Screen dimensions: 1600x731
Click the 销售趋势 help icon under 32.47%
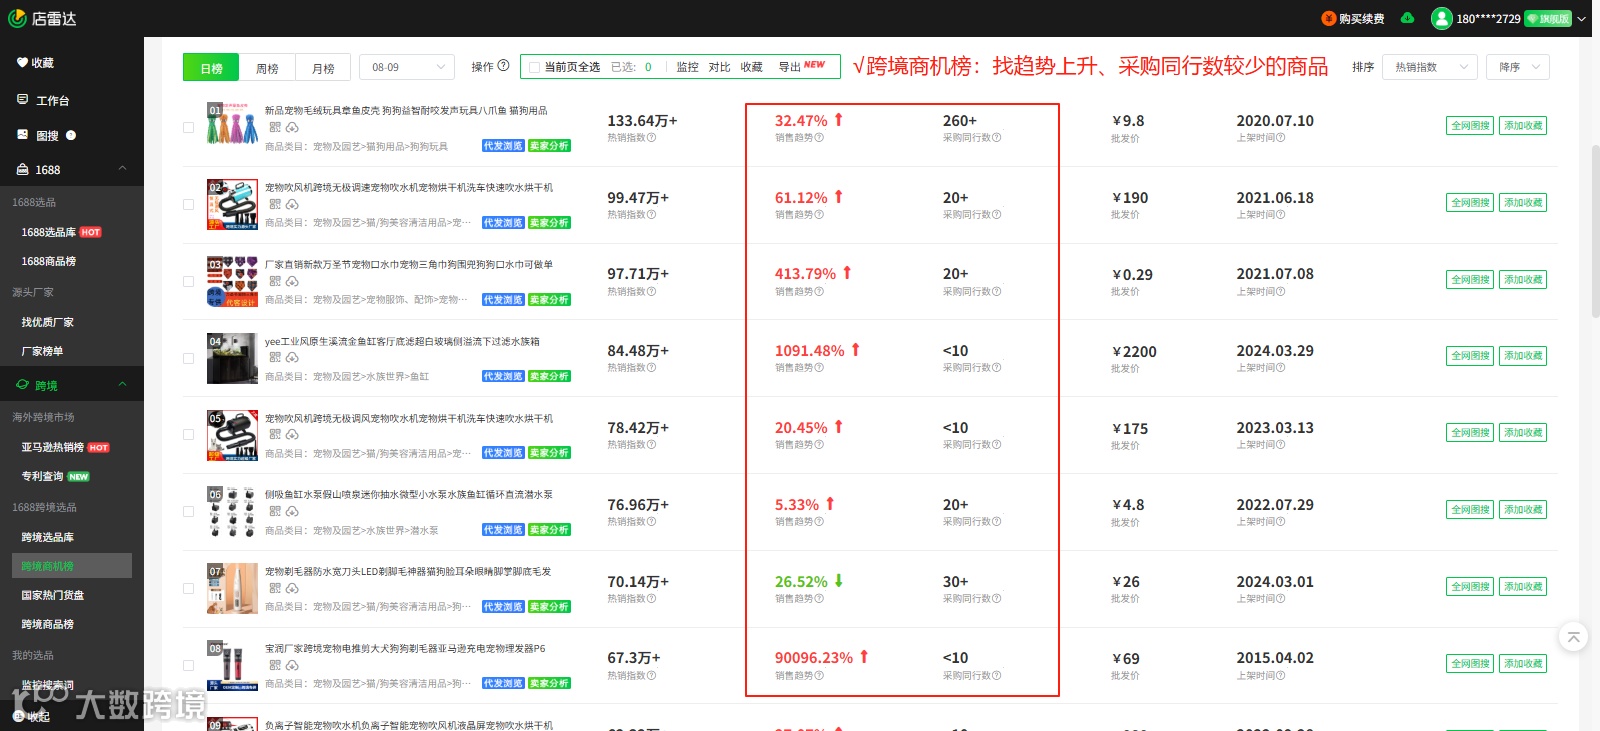(x=819, y=138)
